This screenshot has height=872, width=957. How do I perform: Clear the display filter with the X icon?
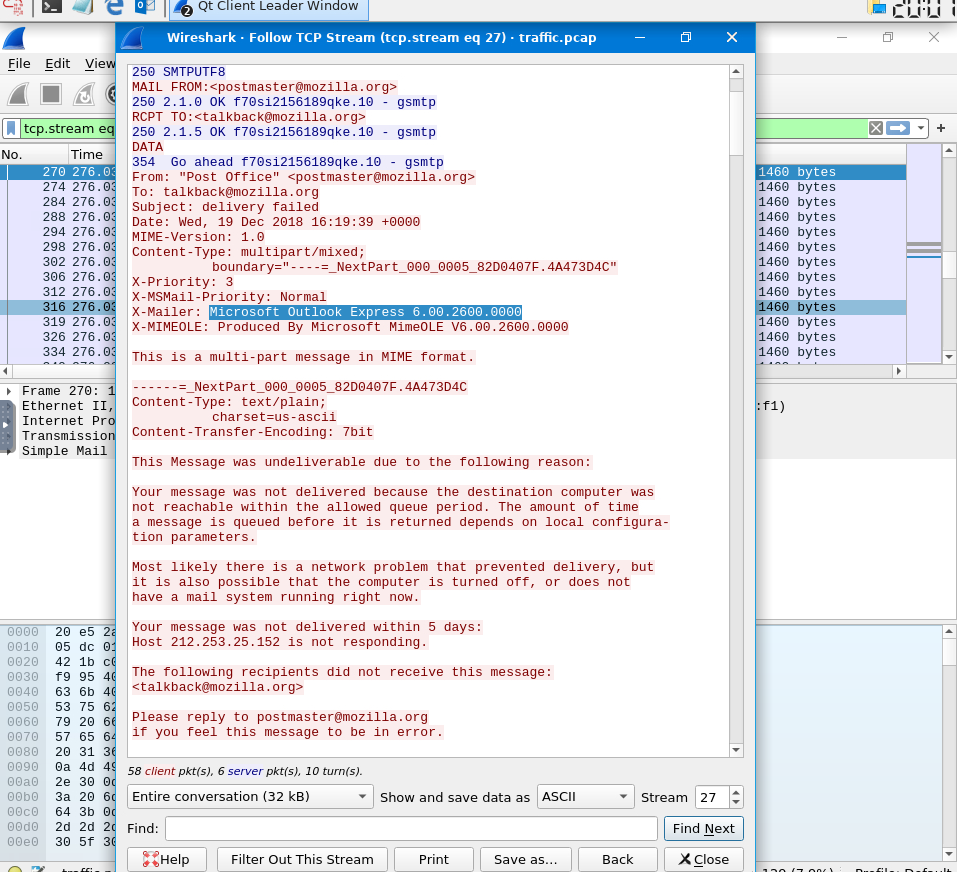(x=876, y=128)
